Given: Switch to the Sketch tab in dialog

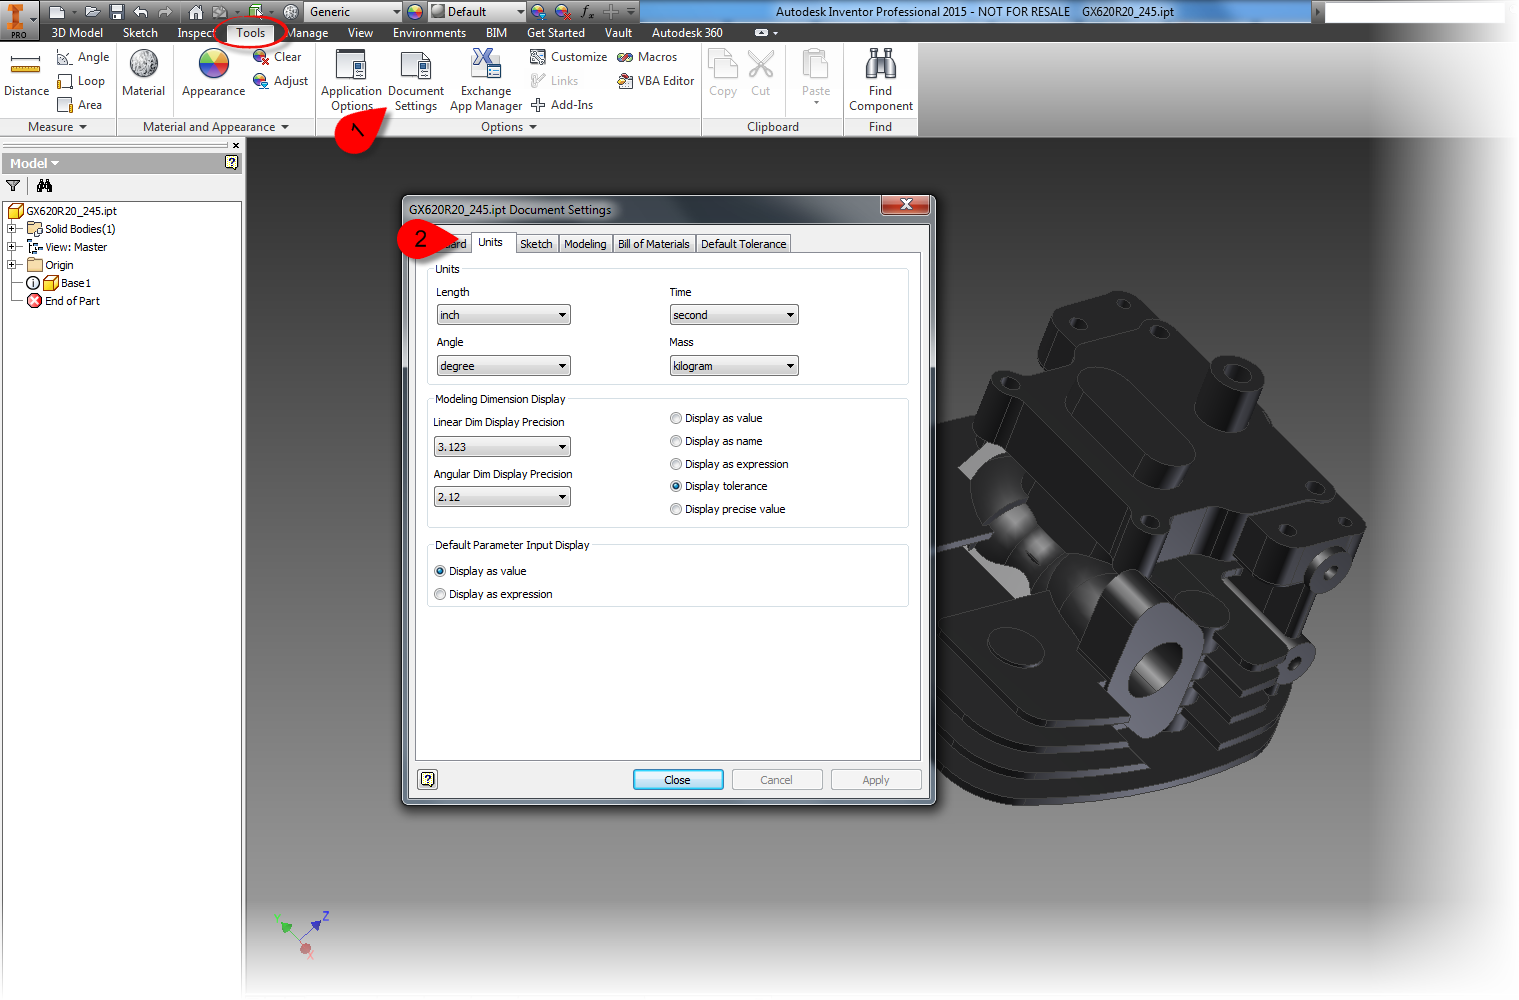Looking at the screenshot, I should click(536, 244).
